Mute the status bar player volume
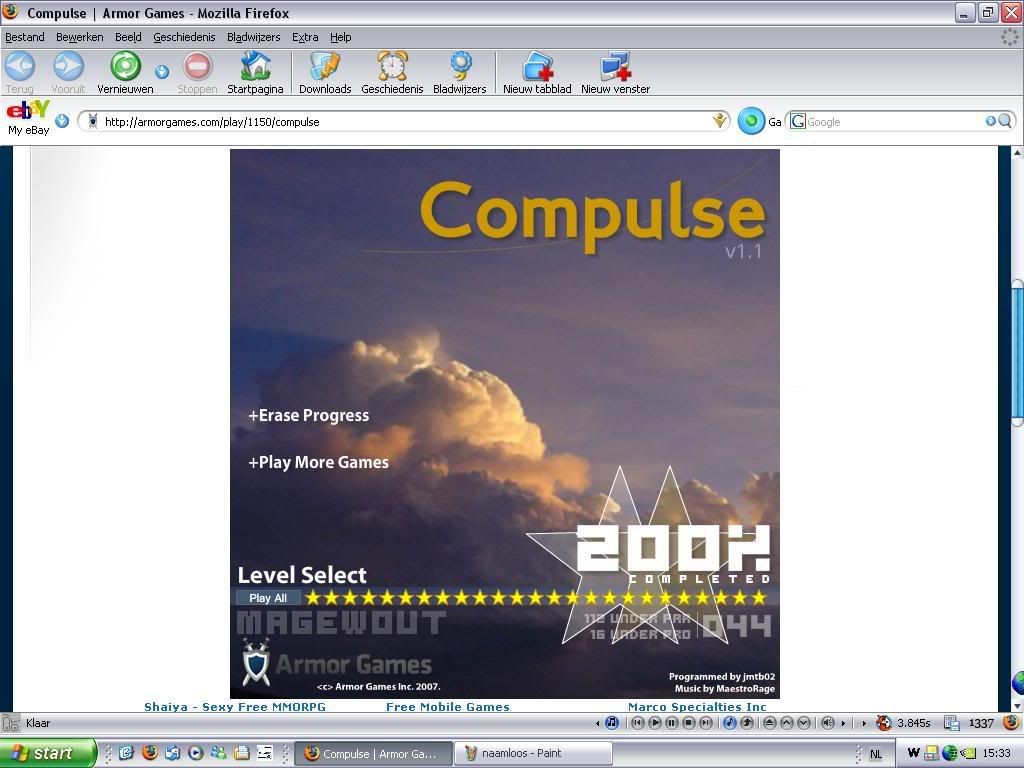This screenshot has height=768, width=1024. (827, 723)
